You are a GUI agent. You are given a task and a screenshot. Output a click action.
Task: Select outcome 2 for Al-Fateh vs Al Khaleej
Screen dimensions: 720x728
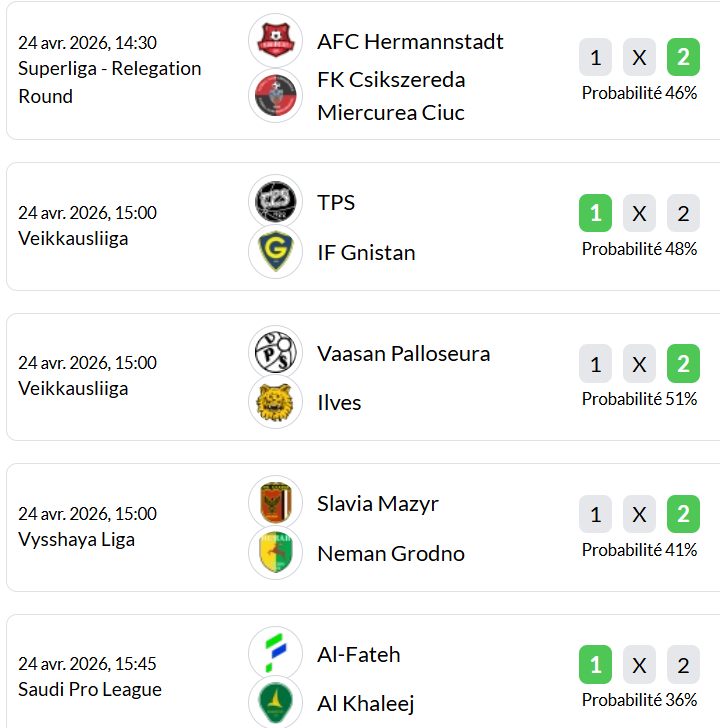pos(683,665)
